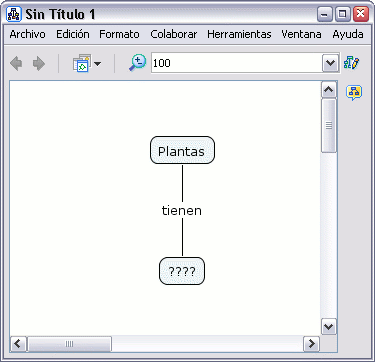Click the back navigation arrow icon

click(x=16, y=63)
